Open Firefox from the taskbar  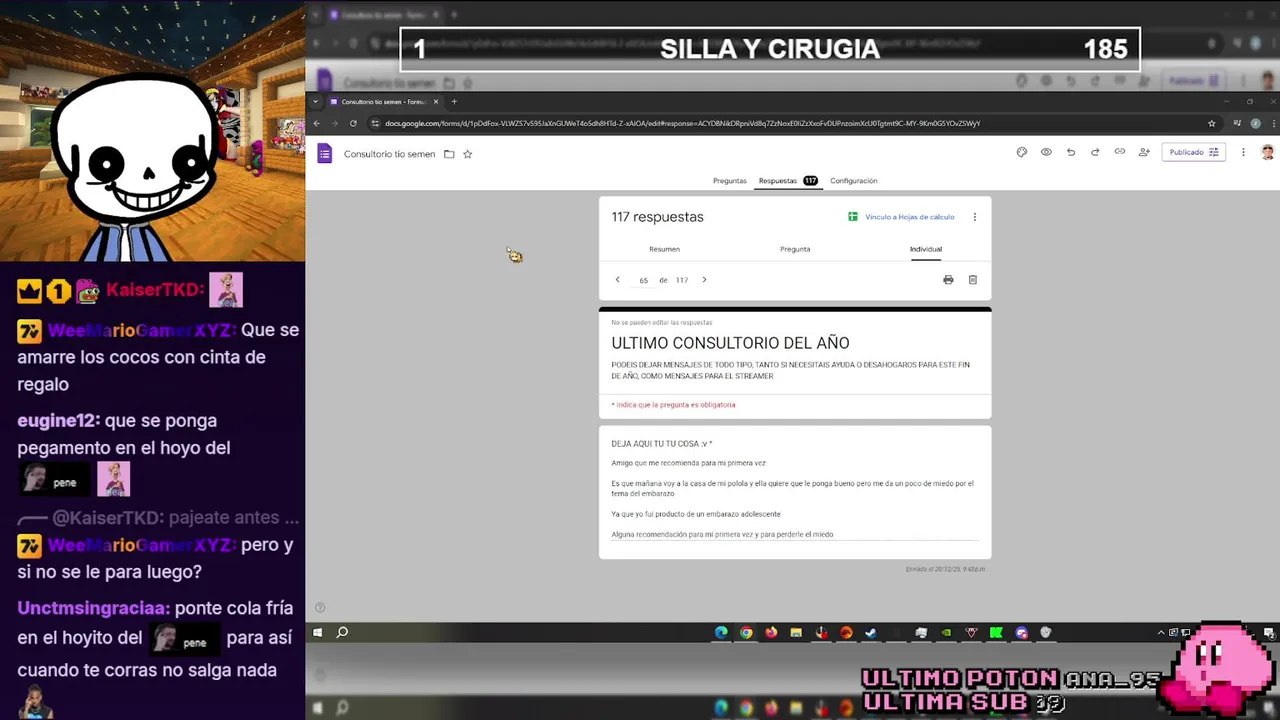point(771,632)
